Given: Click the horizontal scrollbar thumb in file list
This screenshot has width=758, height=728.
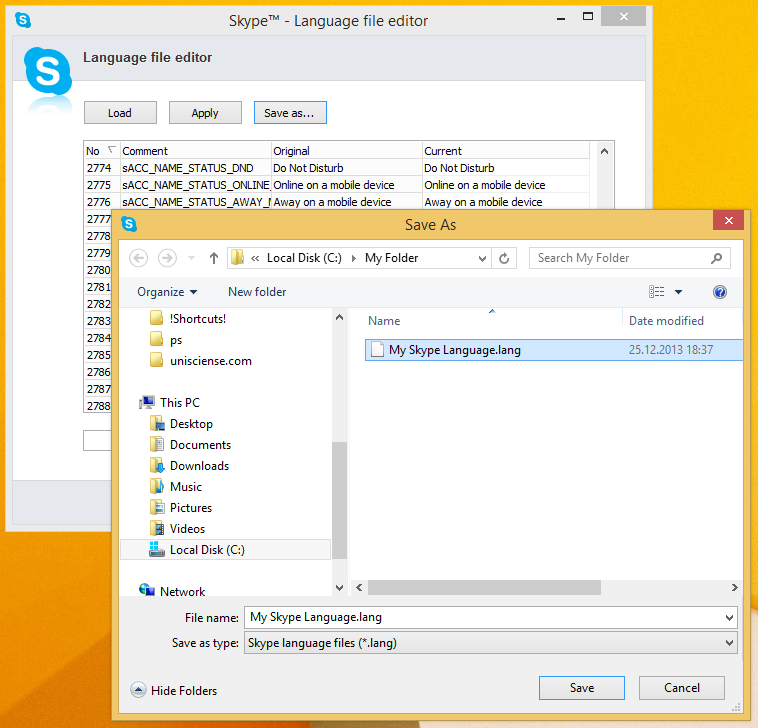Looking at the screenshot, I should point(484,587).
